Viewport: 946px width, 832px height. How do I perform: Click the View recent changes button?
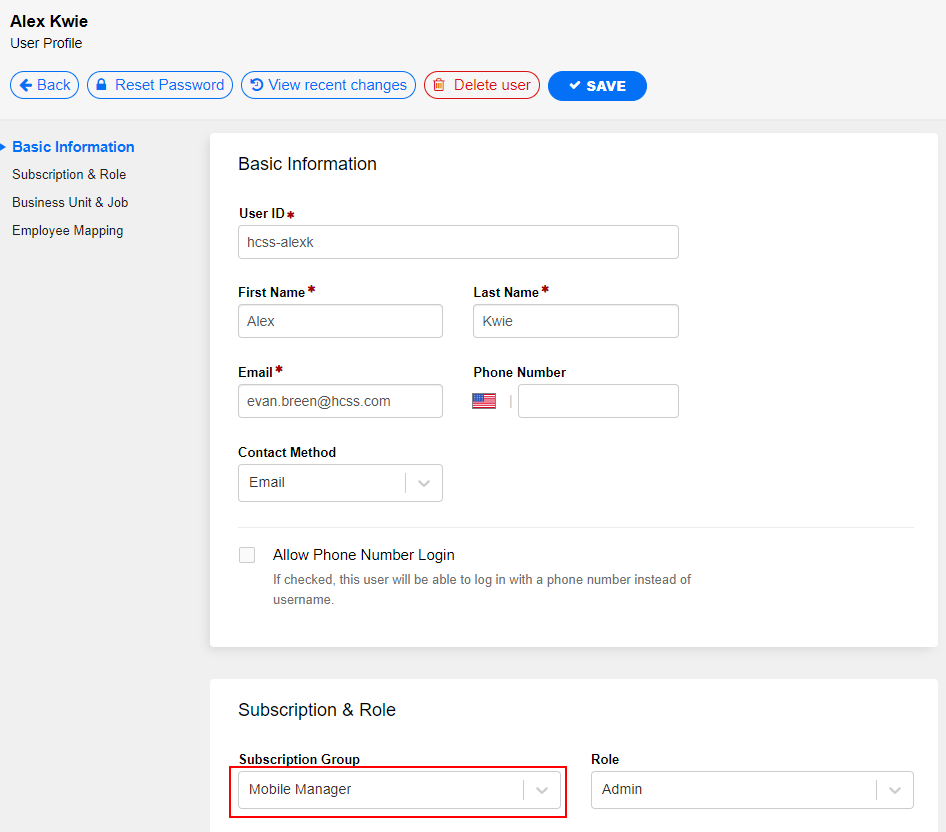coord(328,85)
